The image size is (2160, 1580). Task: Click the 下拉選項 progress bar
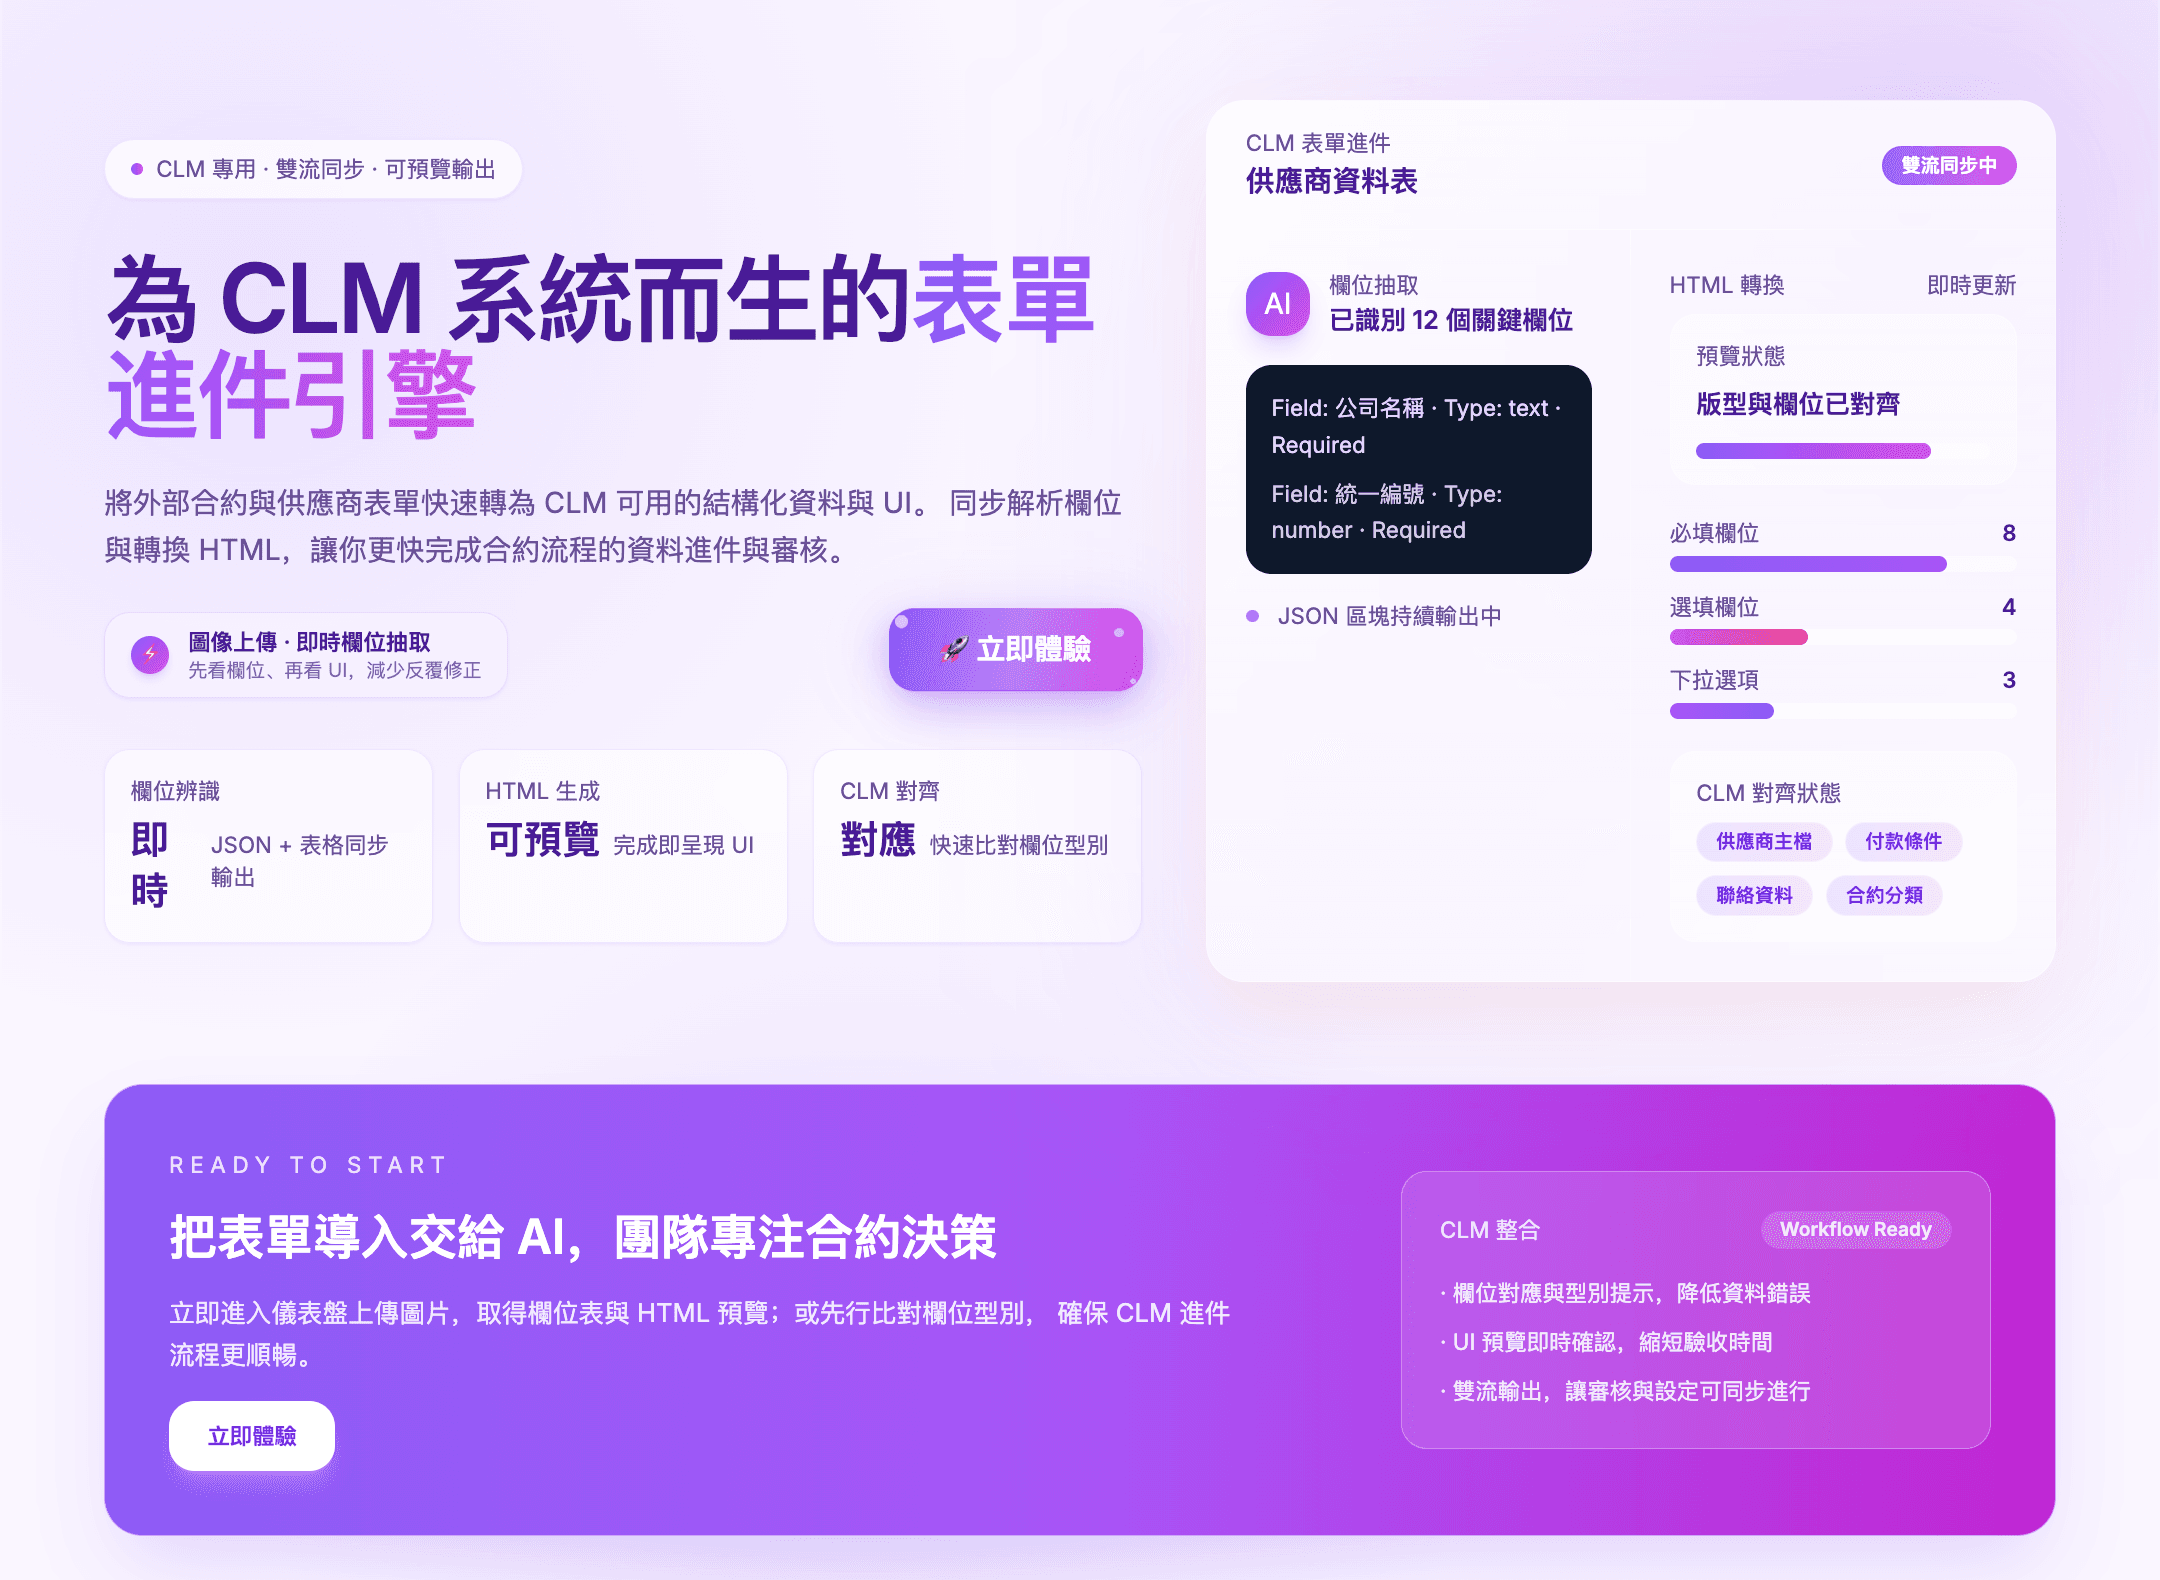(1843, 711)
